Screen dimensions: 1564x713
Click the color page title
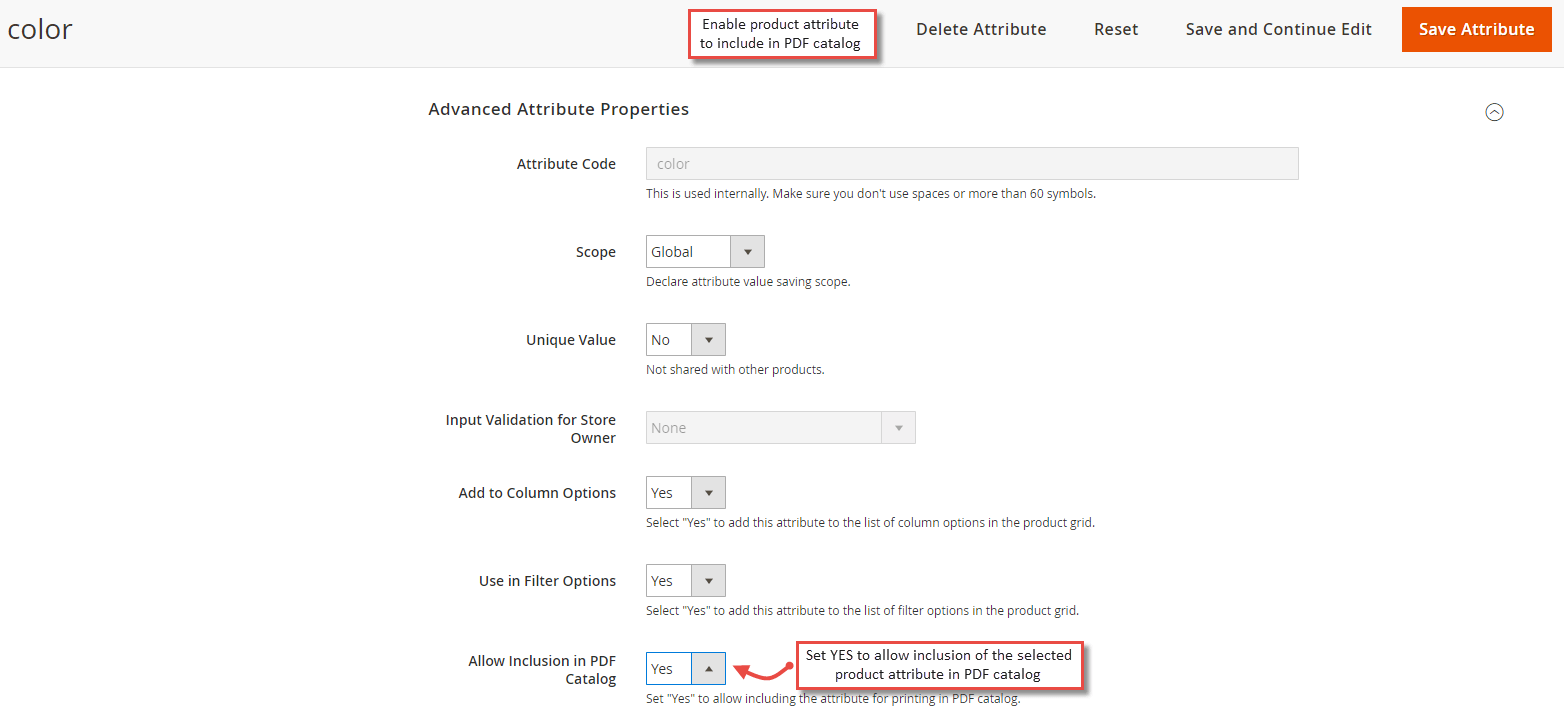[40, 29]
